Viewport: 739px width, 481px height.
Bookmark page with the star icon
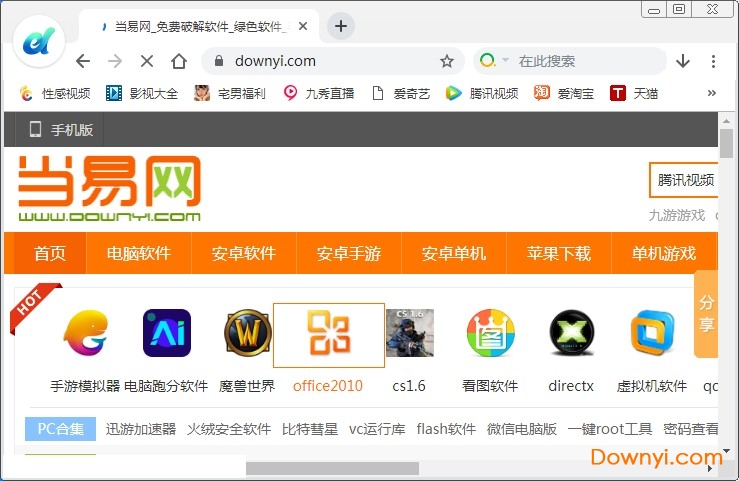click(447, 61)
